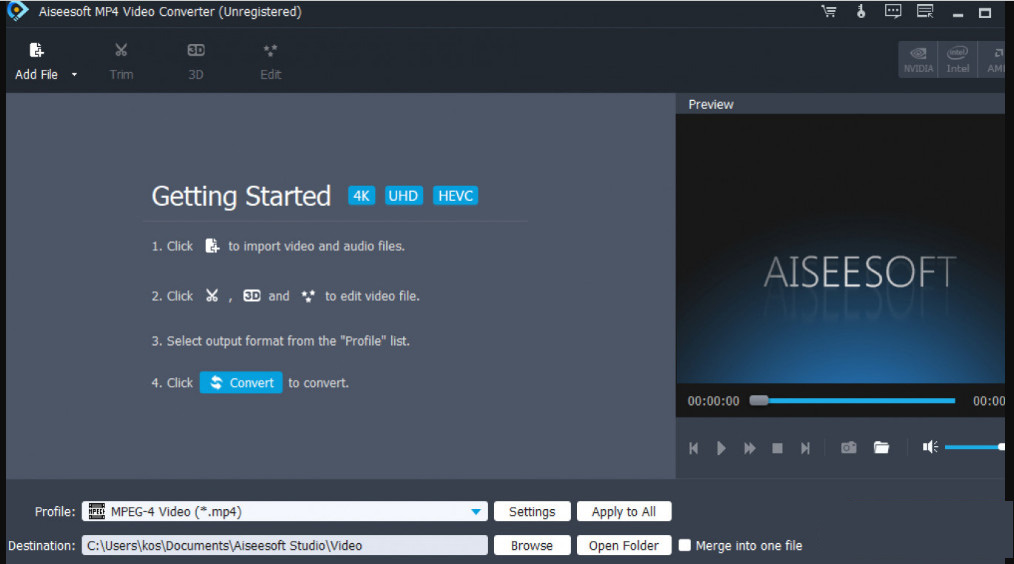Click the preview seek bar

[x=852, y=400]
